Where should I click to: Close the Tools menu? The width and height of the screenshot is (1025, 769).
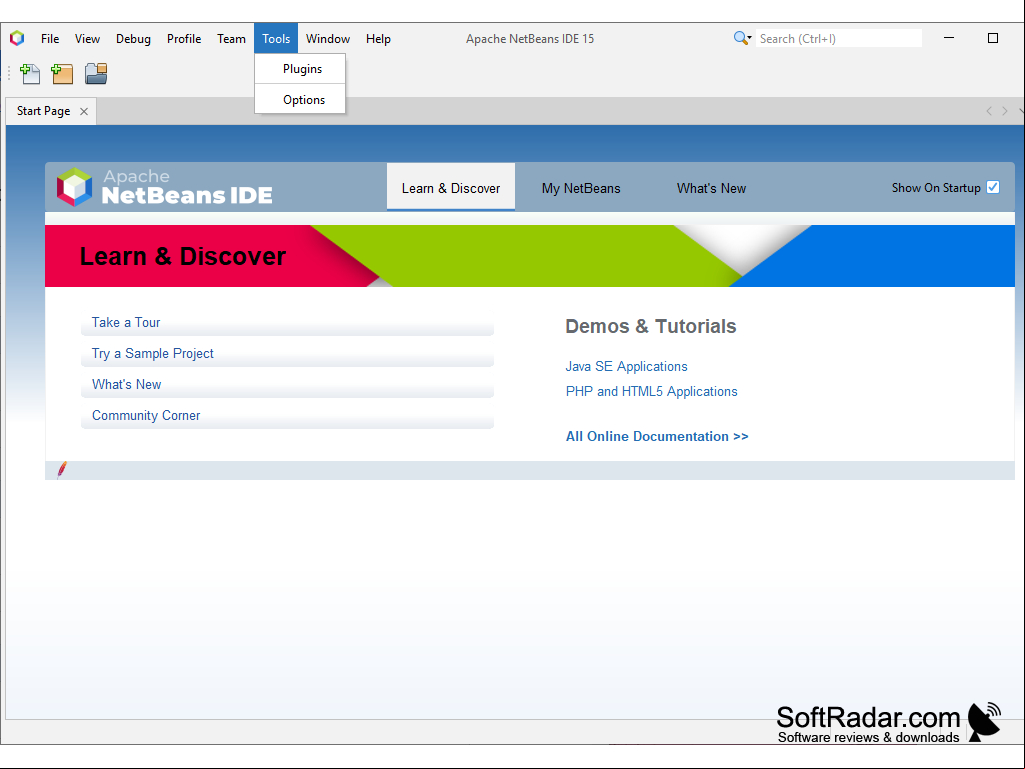pos(276,39)
